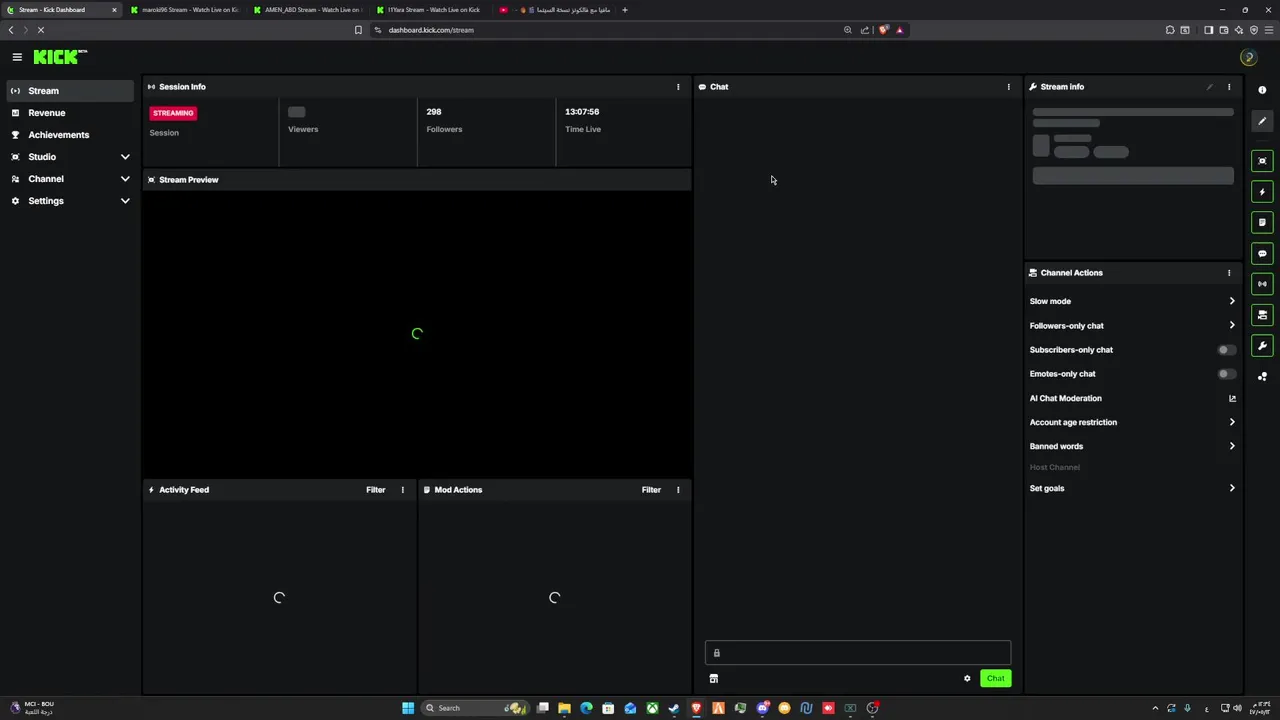1280x720 pixels.
Task: Click into the chat message input
Action: (x=858, y=653)
